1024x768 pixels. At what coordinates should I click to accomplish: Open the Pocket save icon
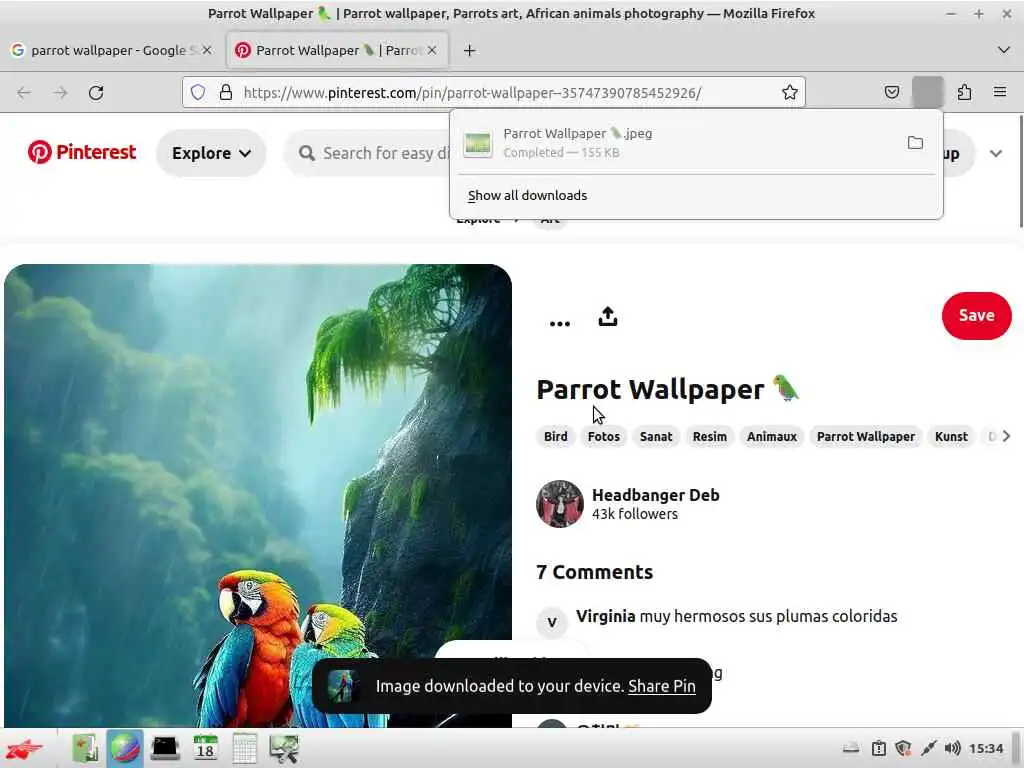coord(891,93)
